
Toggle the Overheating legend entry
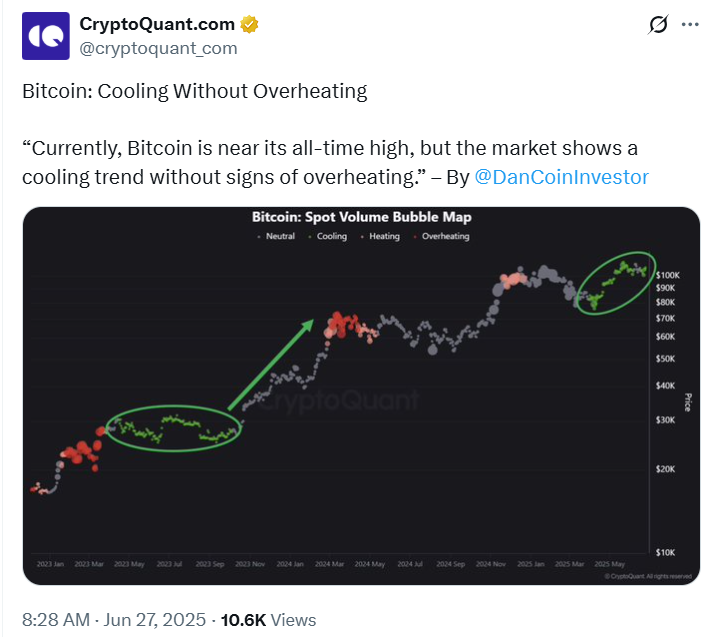(x=441, y=236)
